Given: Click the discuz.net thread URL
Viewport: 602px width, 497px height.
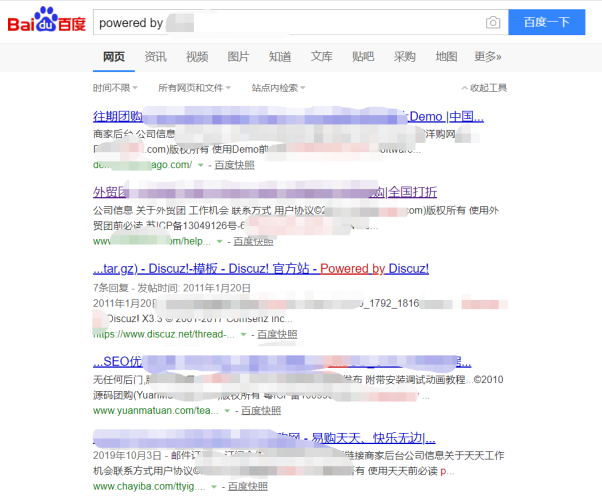Looking at the screenshot, I should pos(164,334).
